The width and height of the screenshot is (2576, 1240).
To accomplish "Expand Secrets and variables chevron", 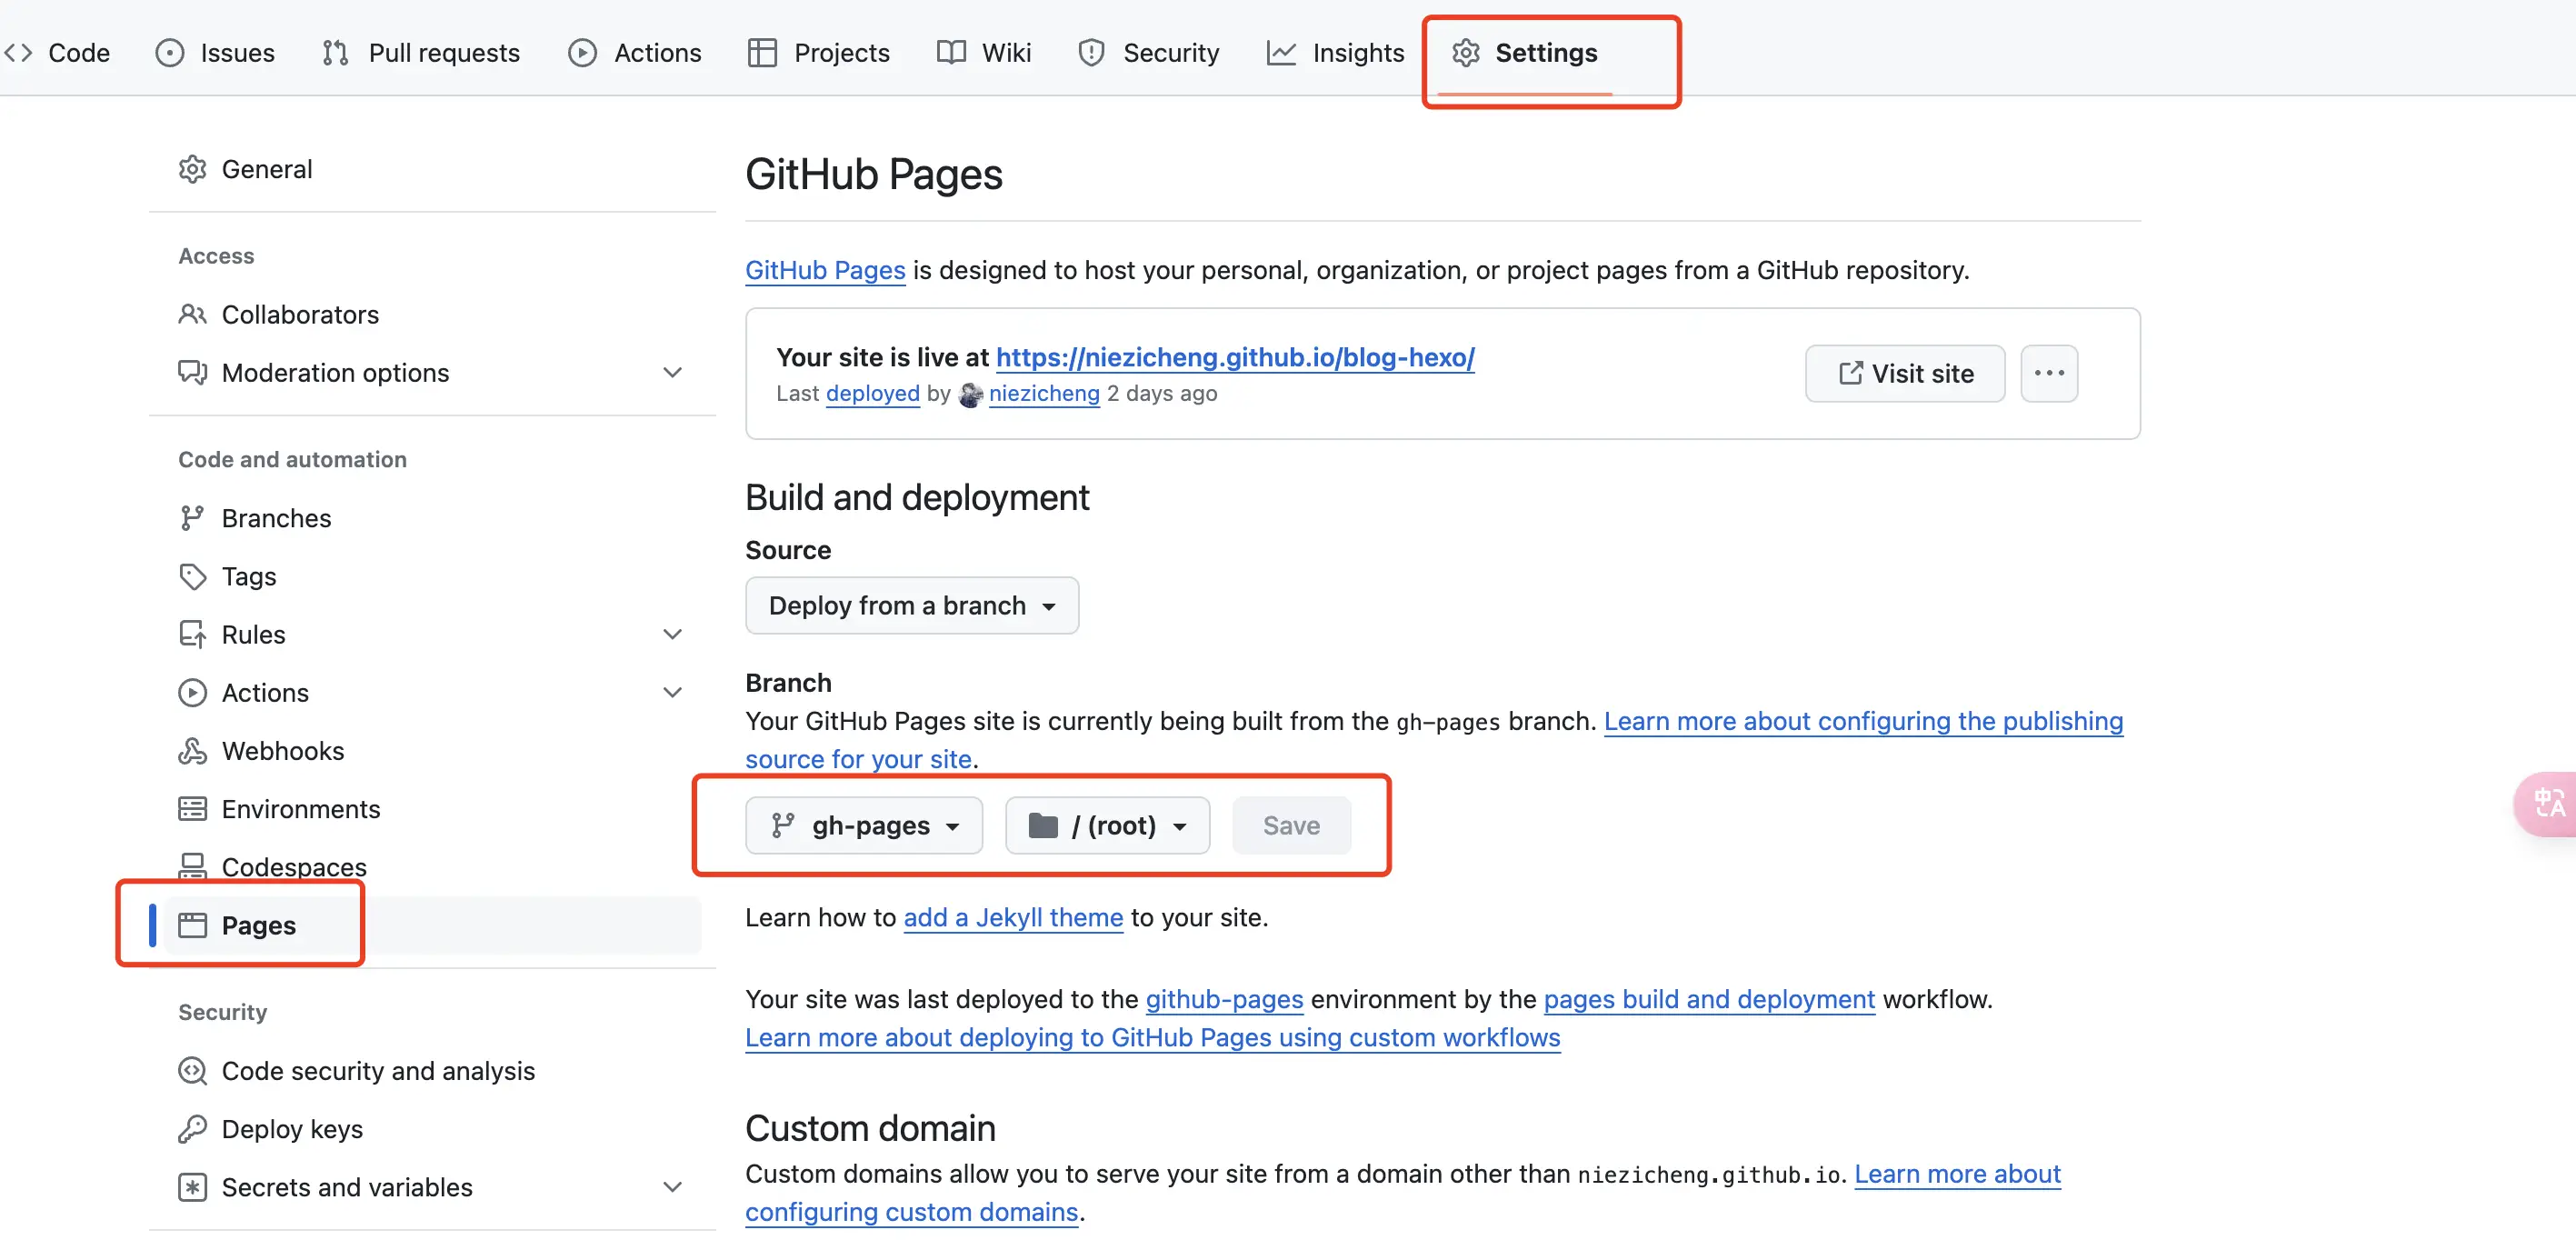I will [673, 1186].
